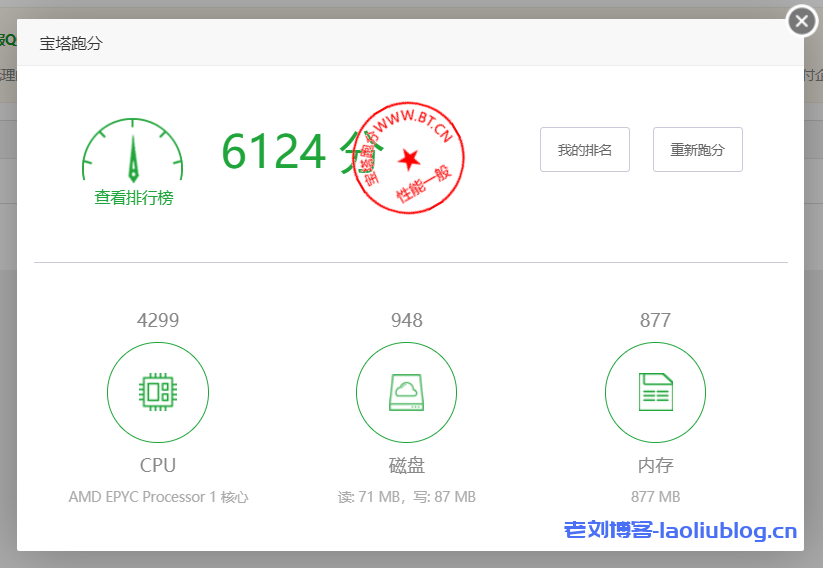Viewport: 823px width, 568px height.
Task: Click the disk read/write speed text
Action: [x=406, y=497]
